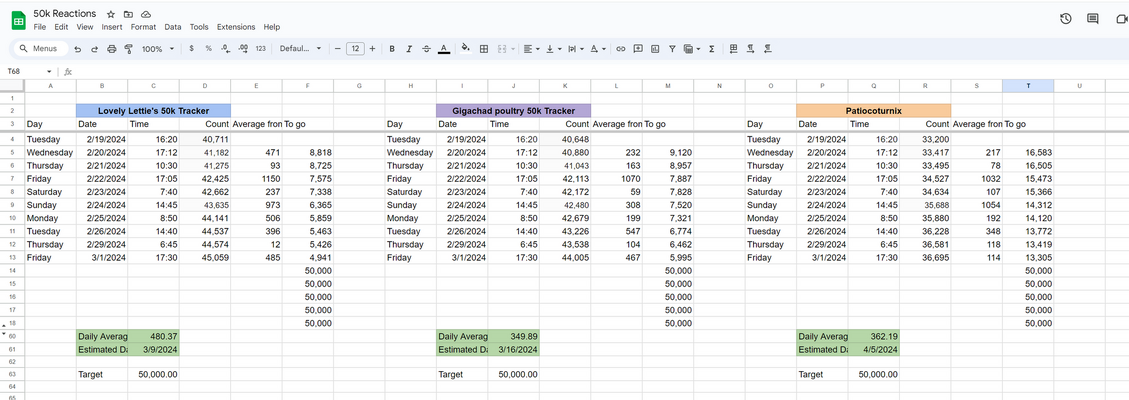Image resolution: width=1129 pixels, height=400 pixels.
Task: Open version history clock icon
Action: point(1066,19)
